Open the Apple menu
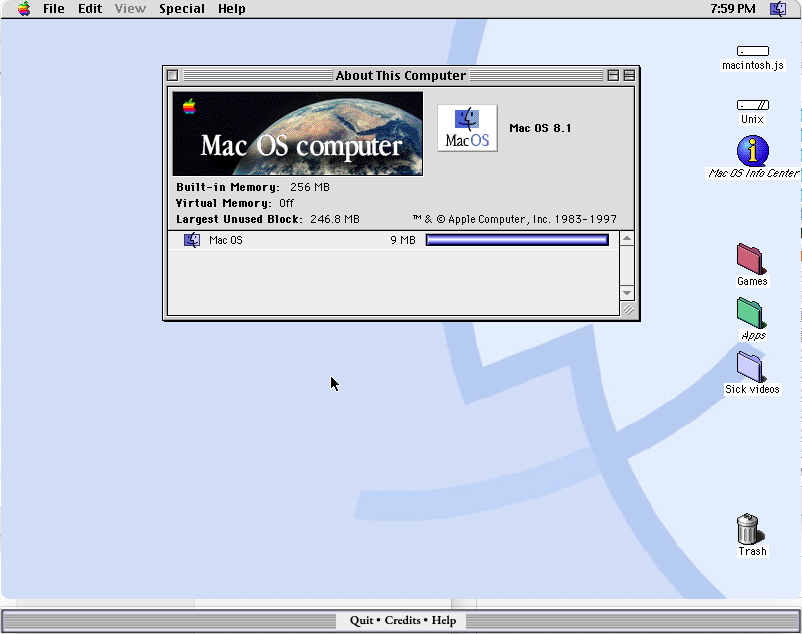The height and width of the screenshot is (634, 802). pos(23,9)
